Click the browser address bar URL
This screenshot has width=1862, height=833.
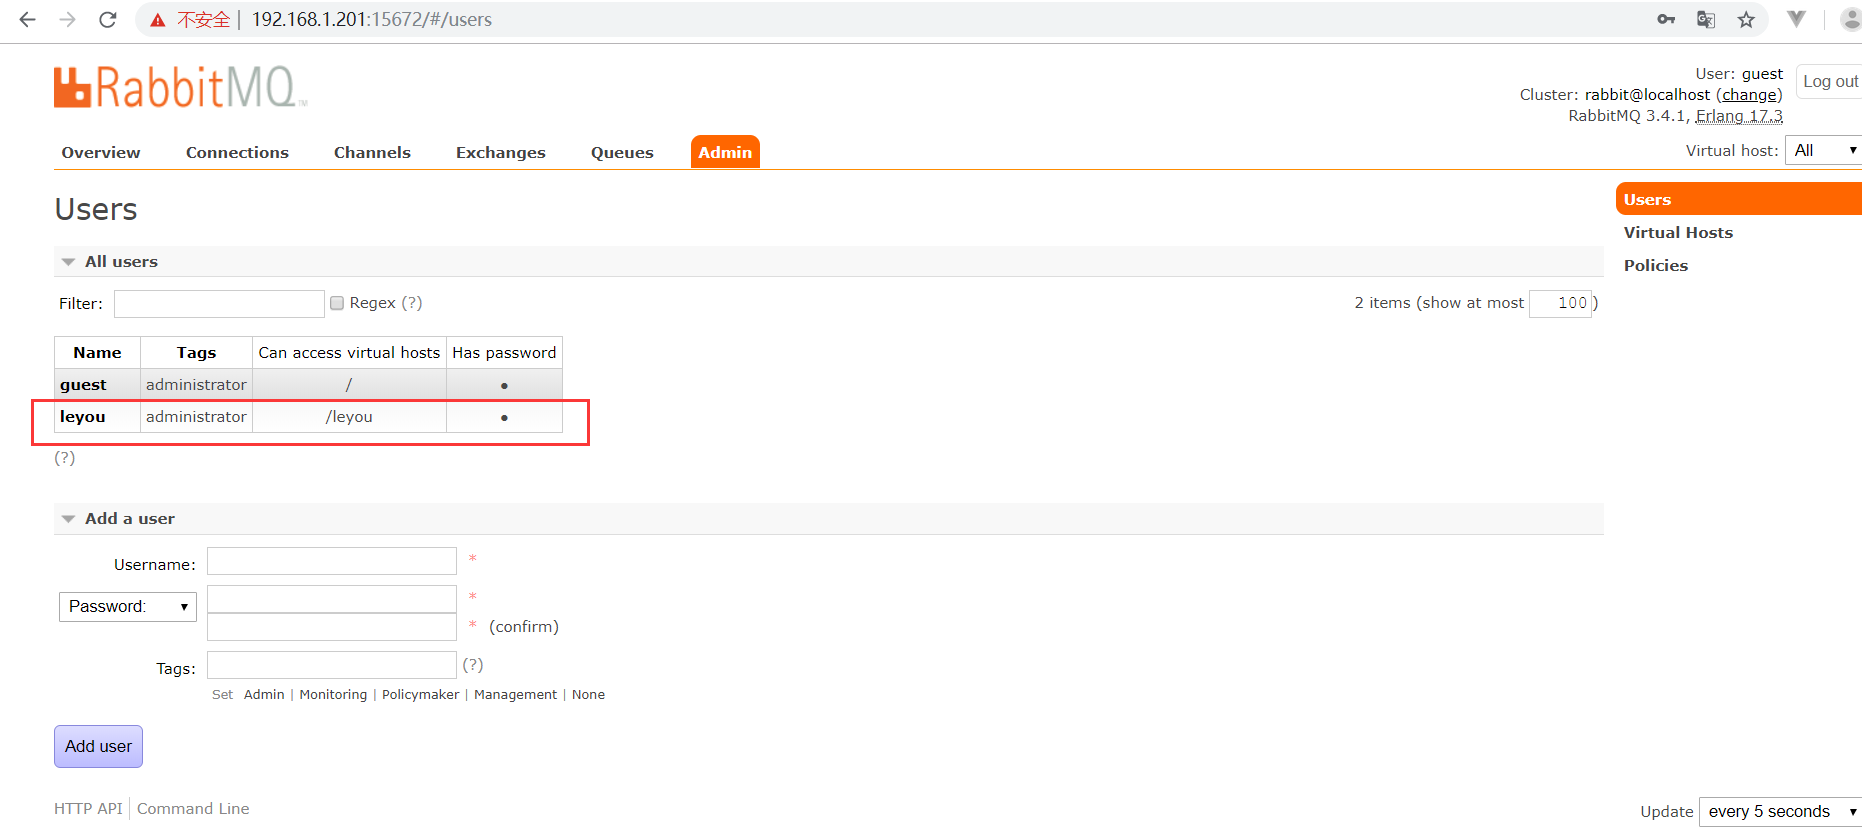[x=371, y=19]
